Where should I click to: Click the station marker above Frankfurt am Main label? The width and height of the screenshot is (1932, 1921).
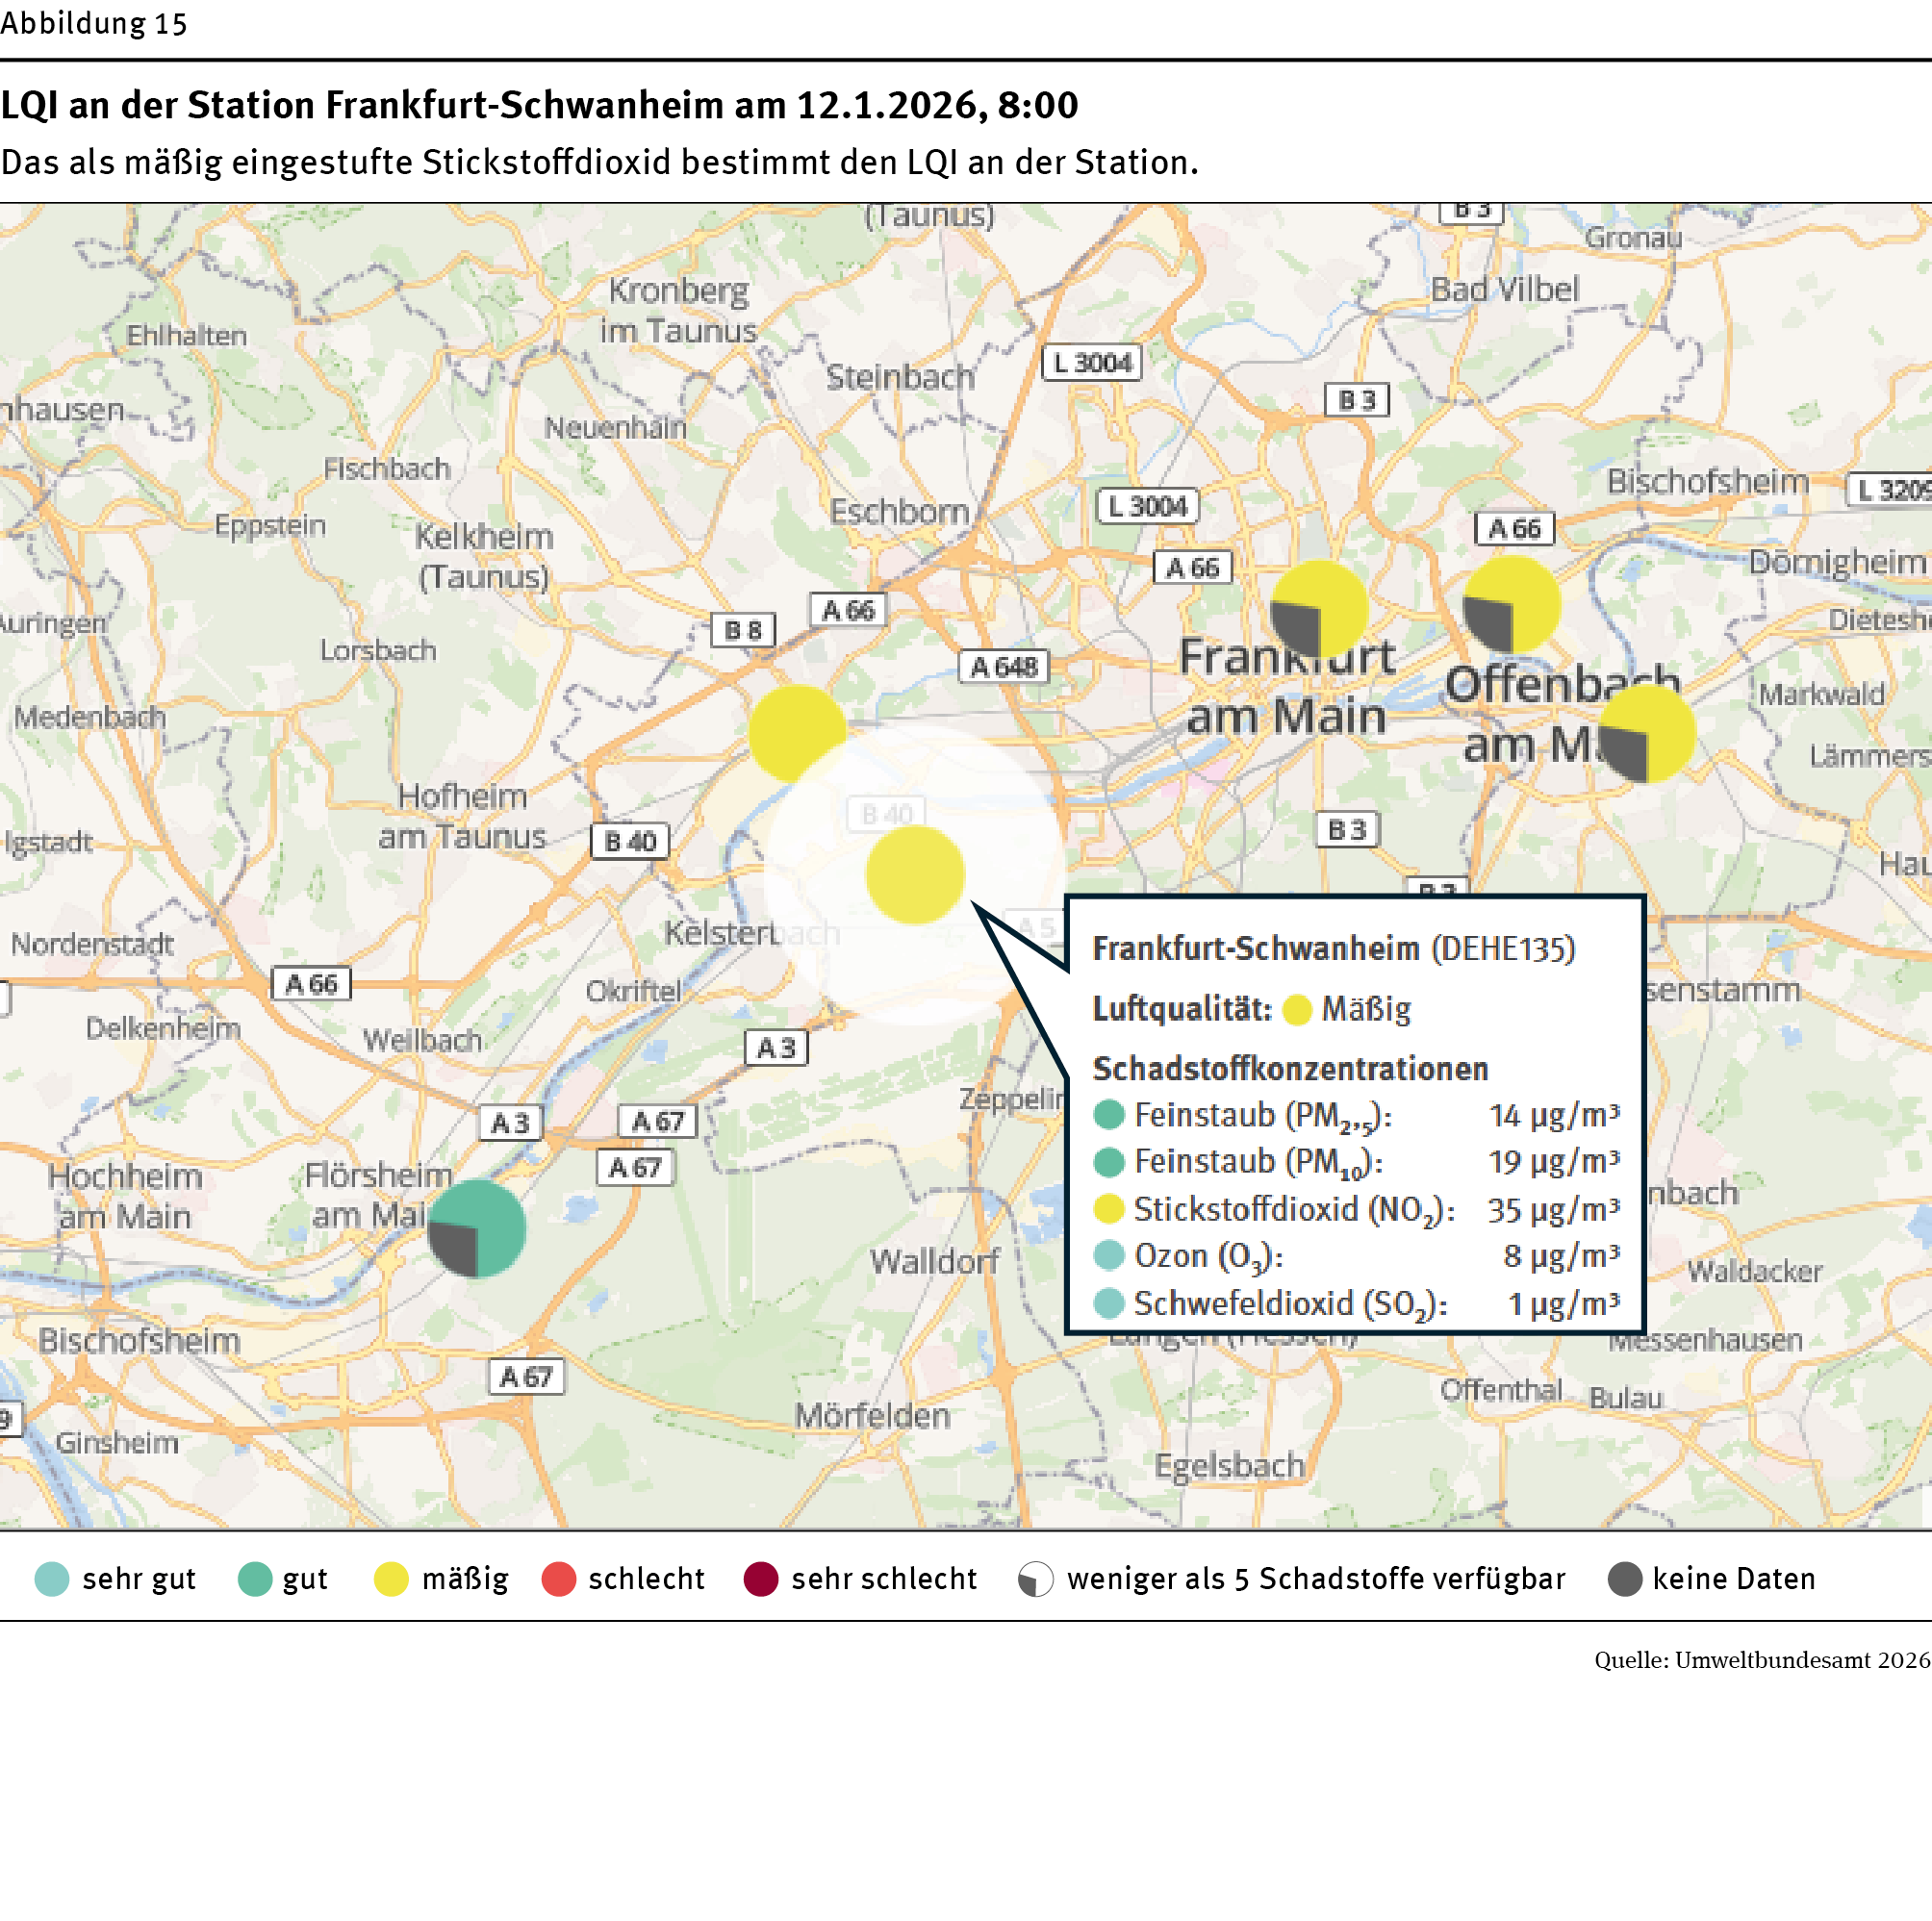pyautogui.click(x=1319, y=609)
